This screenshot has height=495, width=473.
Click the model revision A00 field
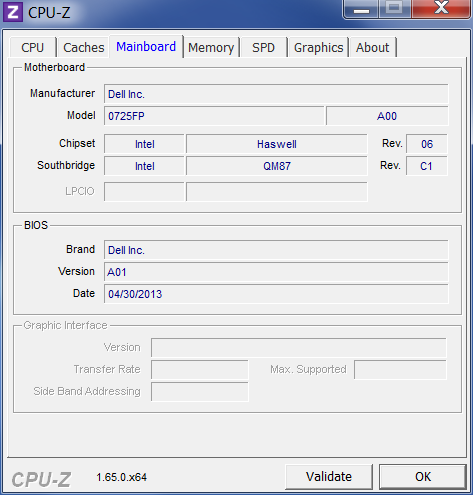pyautogui.click(x=387, y=116)
